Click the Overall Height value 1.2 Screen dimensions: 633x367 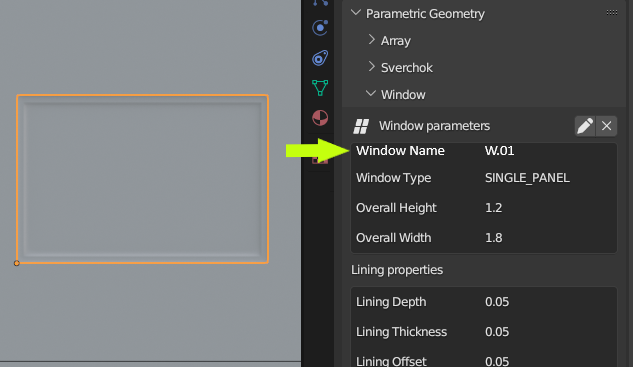coord(493,208)
